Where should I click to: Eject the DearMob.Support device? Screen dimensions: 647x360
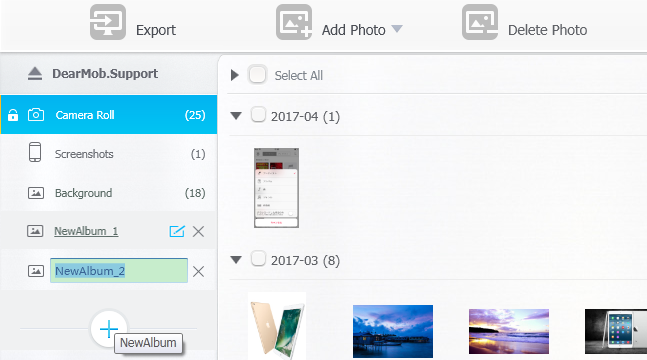(35, 73)
